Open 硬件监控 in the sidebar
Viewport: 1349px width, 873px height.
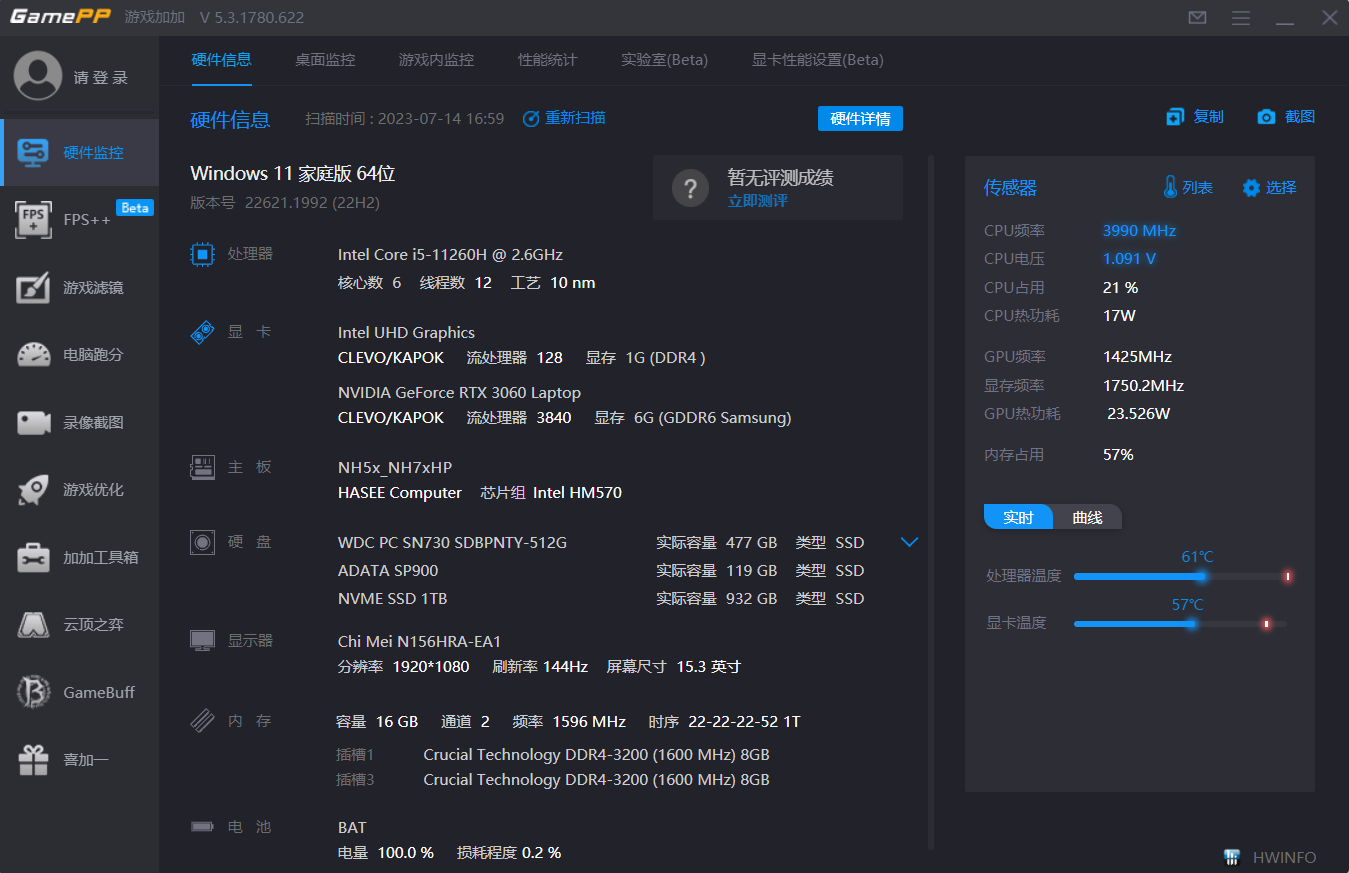point(79,152)
